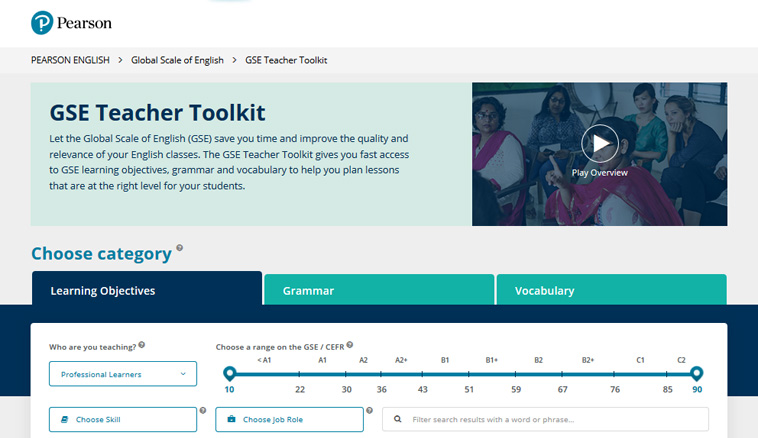This screenshot has width=758, height=438.
Task: Click the filter search results input field
Action: 545,419
